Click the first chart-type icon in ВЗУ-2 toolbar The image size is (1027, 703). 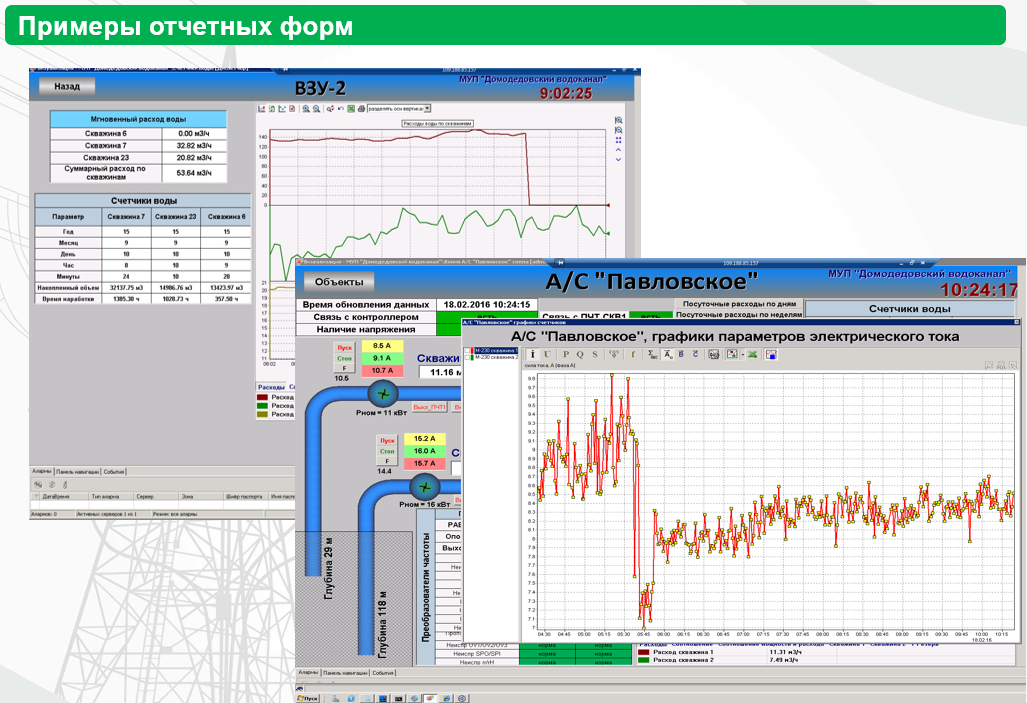pos(261,109)
